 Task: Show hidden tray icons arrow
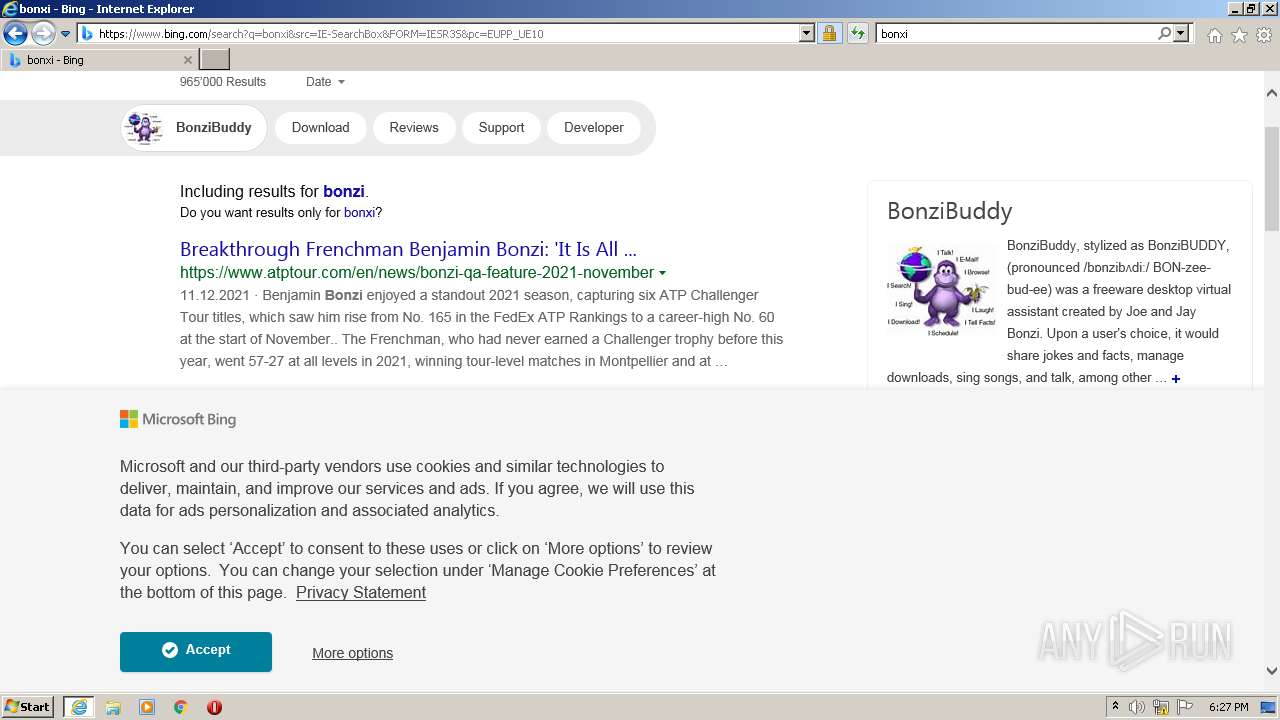coord(1115,707)
